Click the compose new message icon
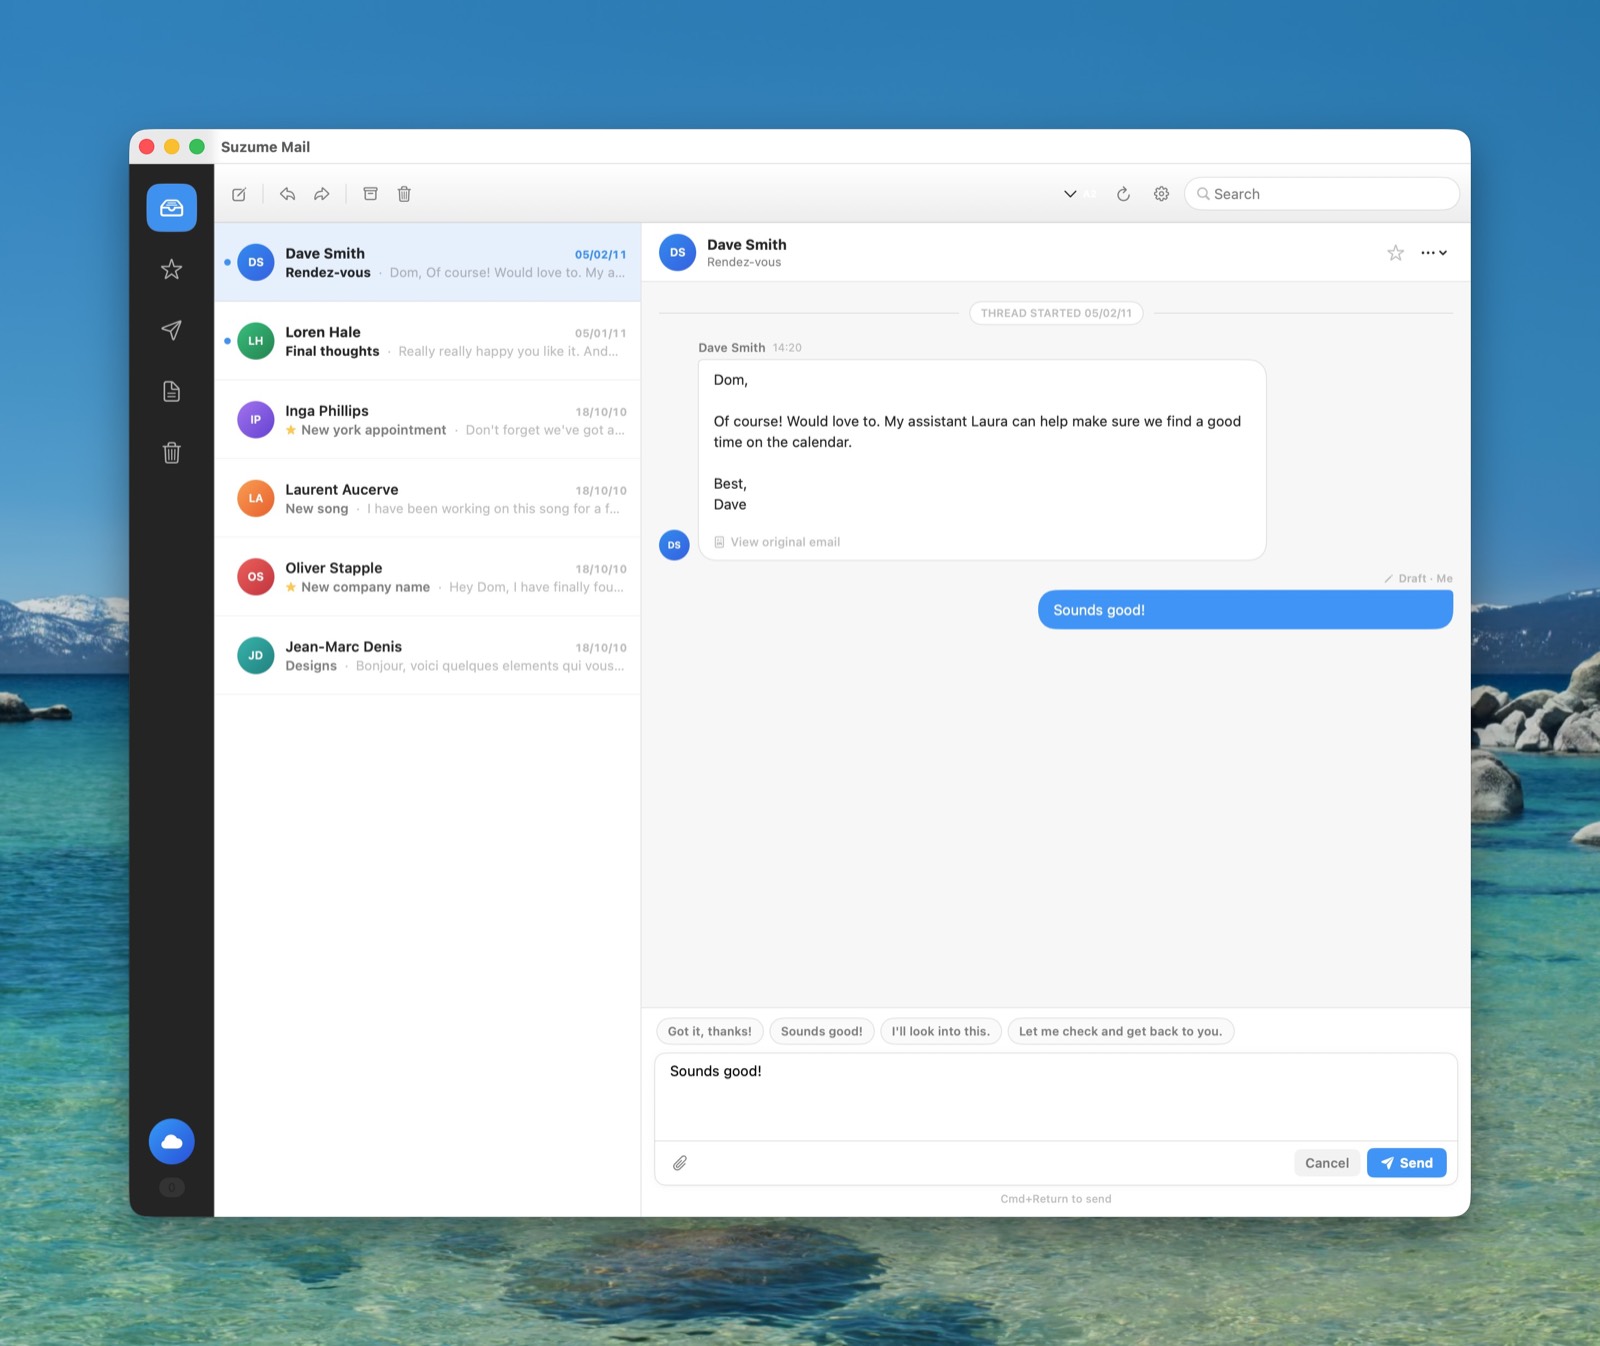The width and height of the screenshot is (1600, 1346). click(239, 194)
